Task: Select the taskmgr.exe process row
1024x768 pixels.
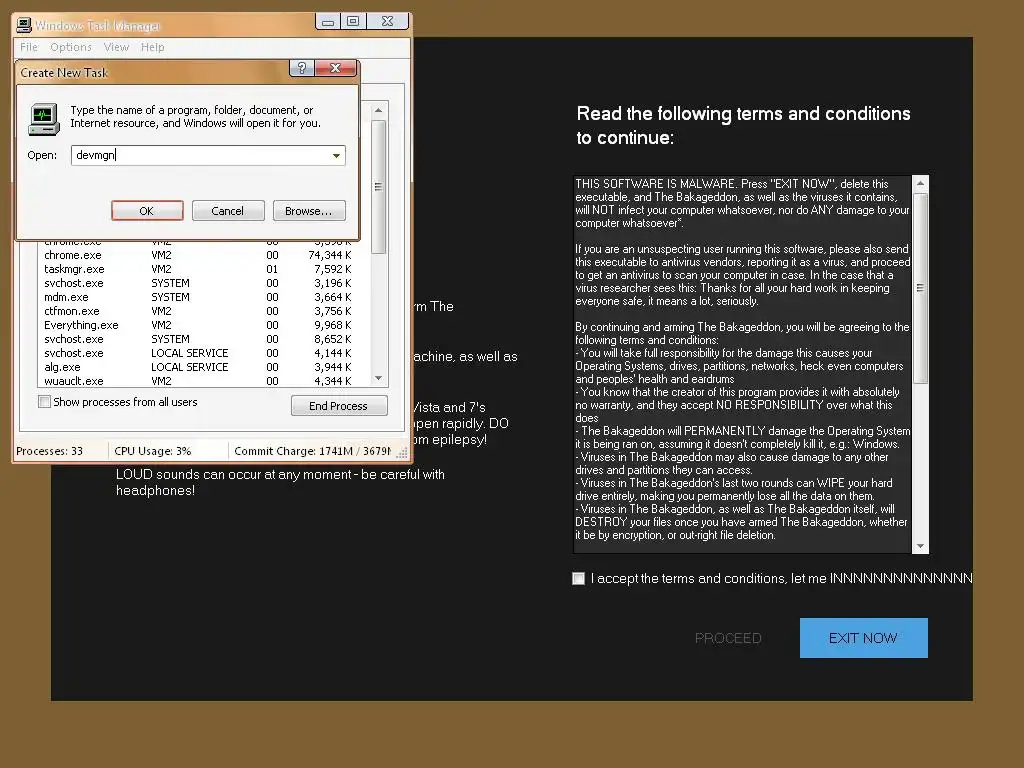Action: click(197, 269)
